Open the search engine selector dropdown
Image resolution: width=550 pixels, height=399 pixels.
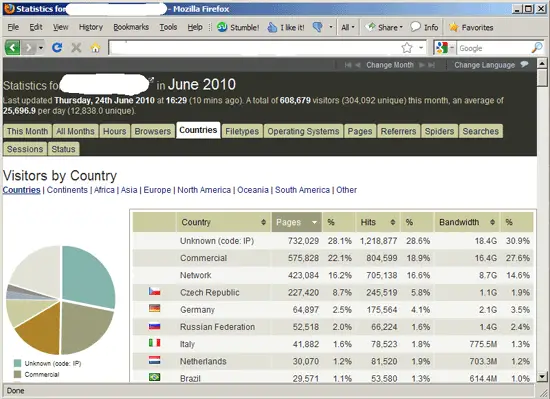[x=452, y=47]
